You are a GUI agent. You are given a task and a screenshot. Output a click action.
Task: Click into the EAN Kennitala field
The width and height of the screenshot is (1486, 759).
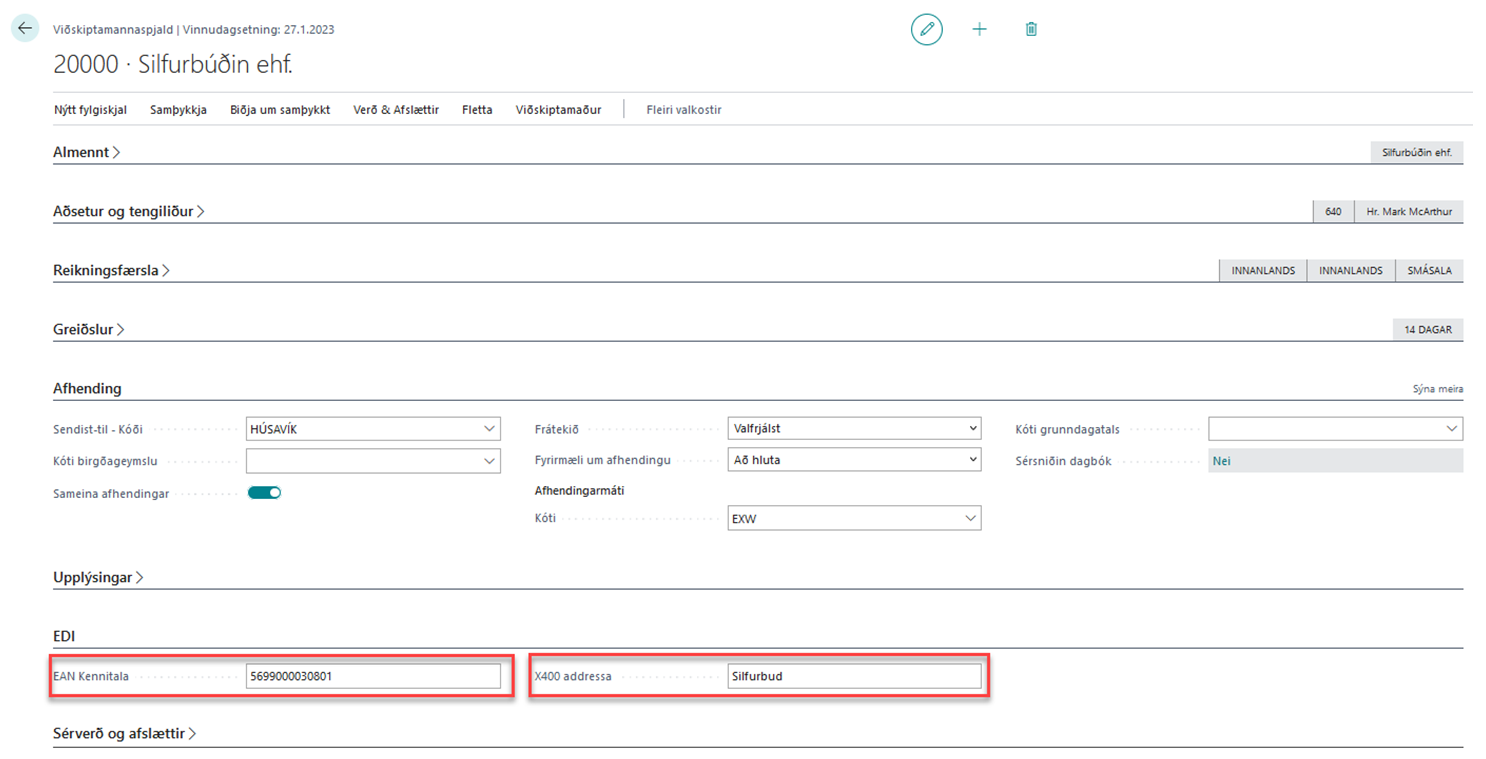pos(372,676)
